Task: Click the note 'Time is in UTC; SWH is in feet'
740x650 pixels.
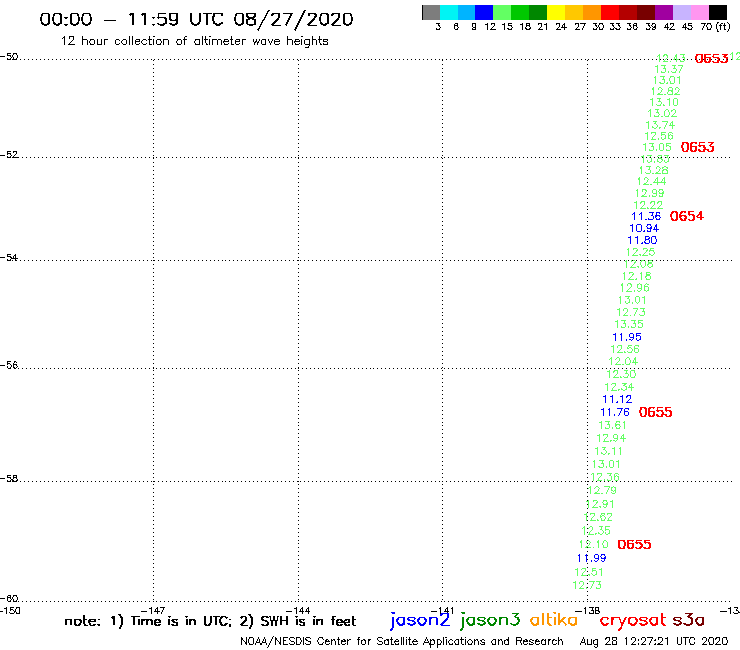Action: click(x=210, y=621)
